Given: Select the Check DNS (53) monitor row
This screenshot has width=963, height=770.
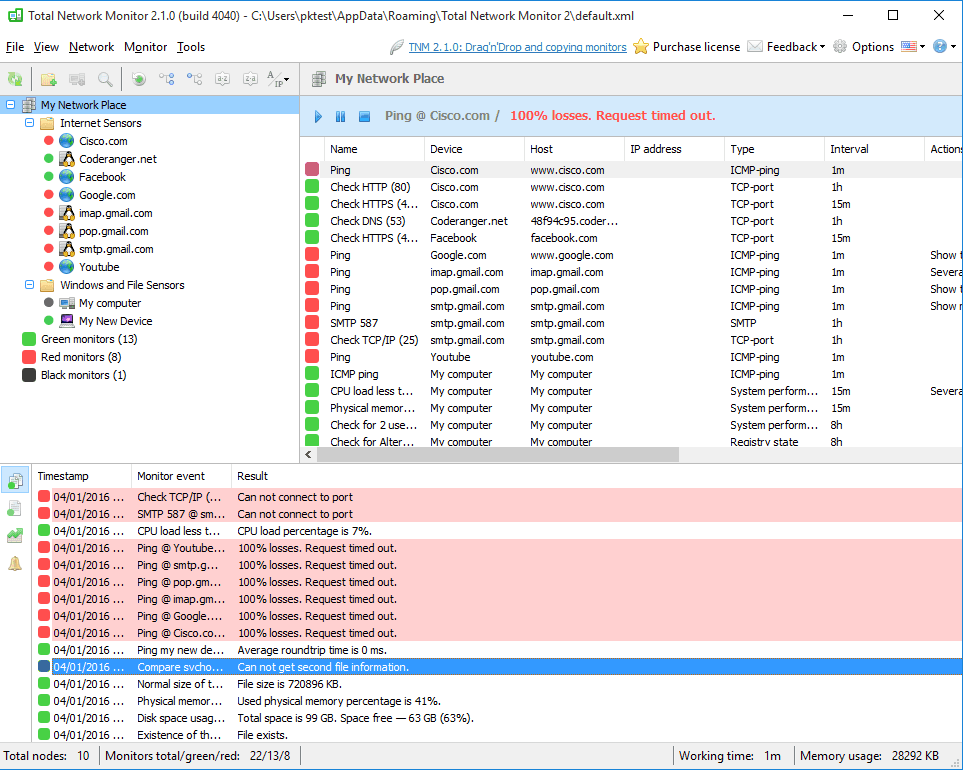Looking at the screenshot, I should click(631, 221).
